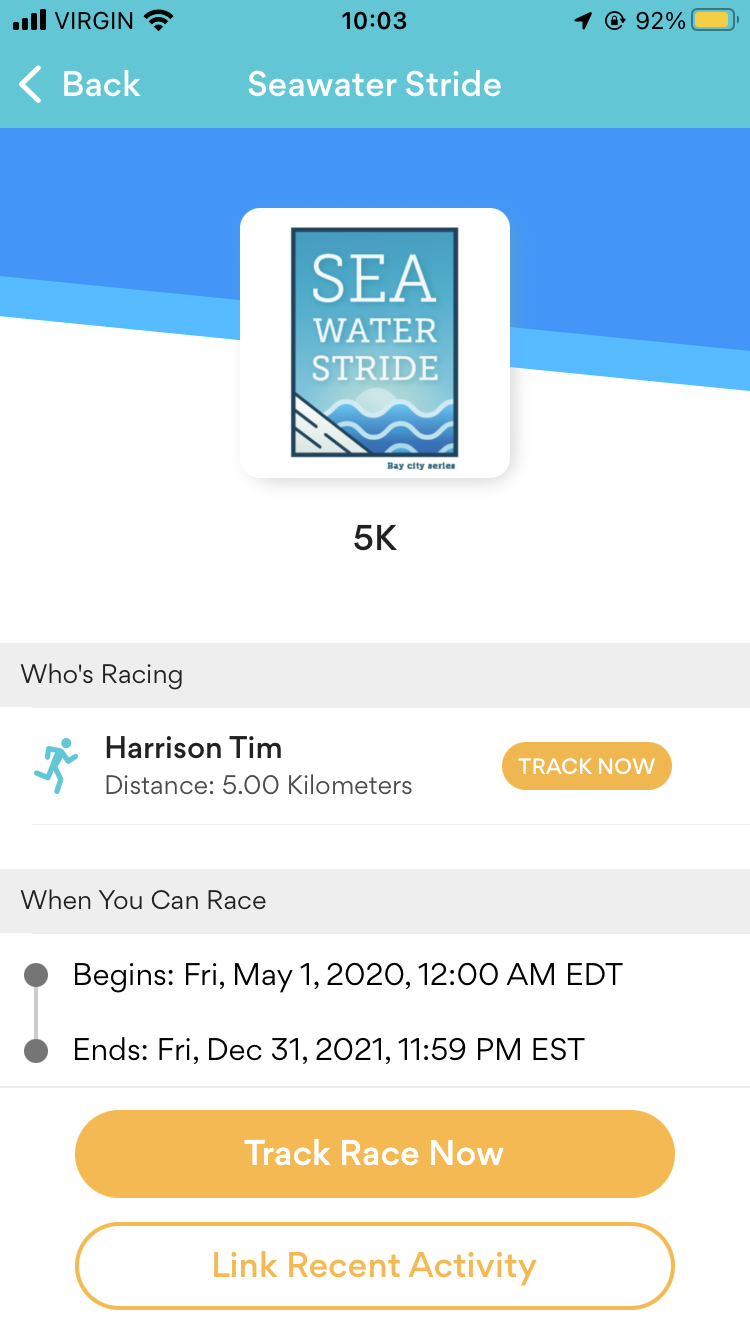Tap the 5K race distance label
This screenshot has width=750, height=1334.
click(x=375, y=539)
